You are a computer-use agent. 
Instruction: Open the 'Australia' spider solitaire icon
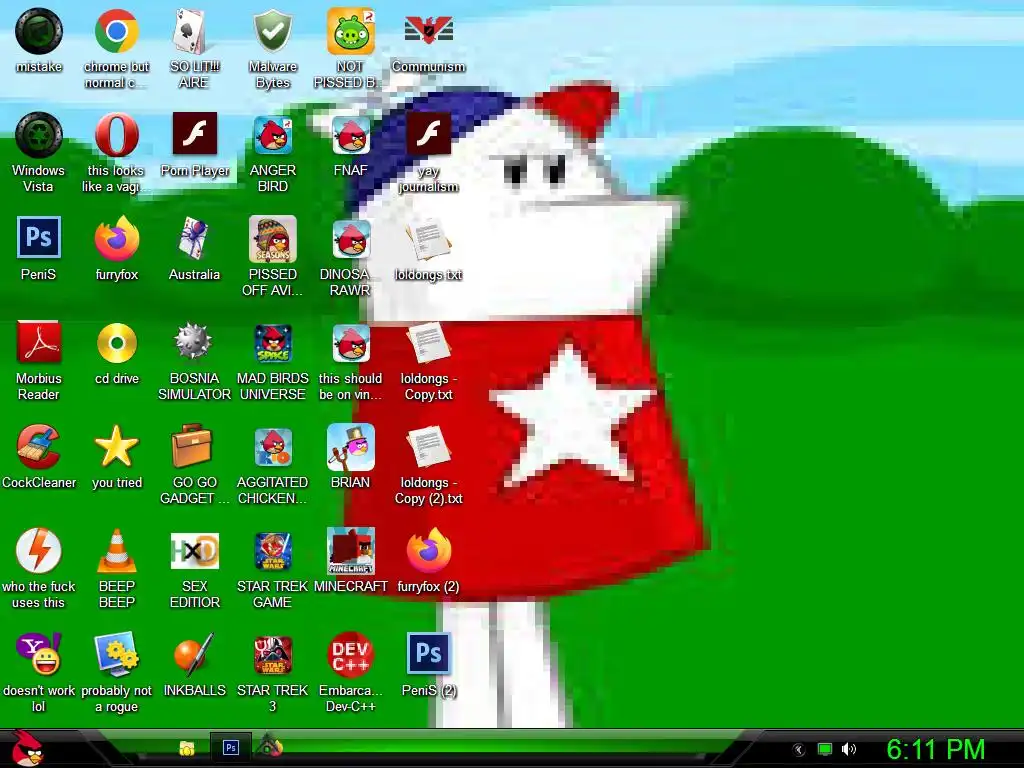click(x=194, y=238)
